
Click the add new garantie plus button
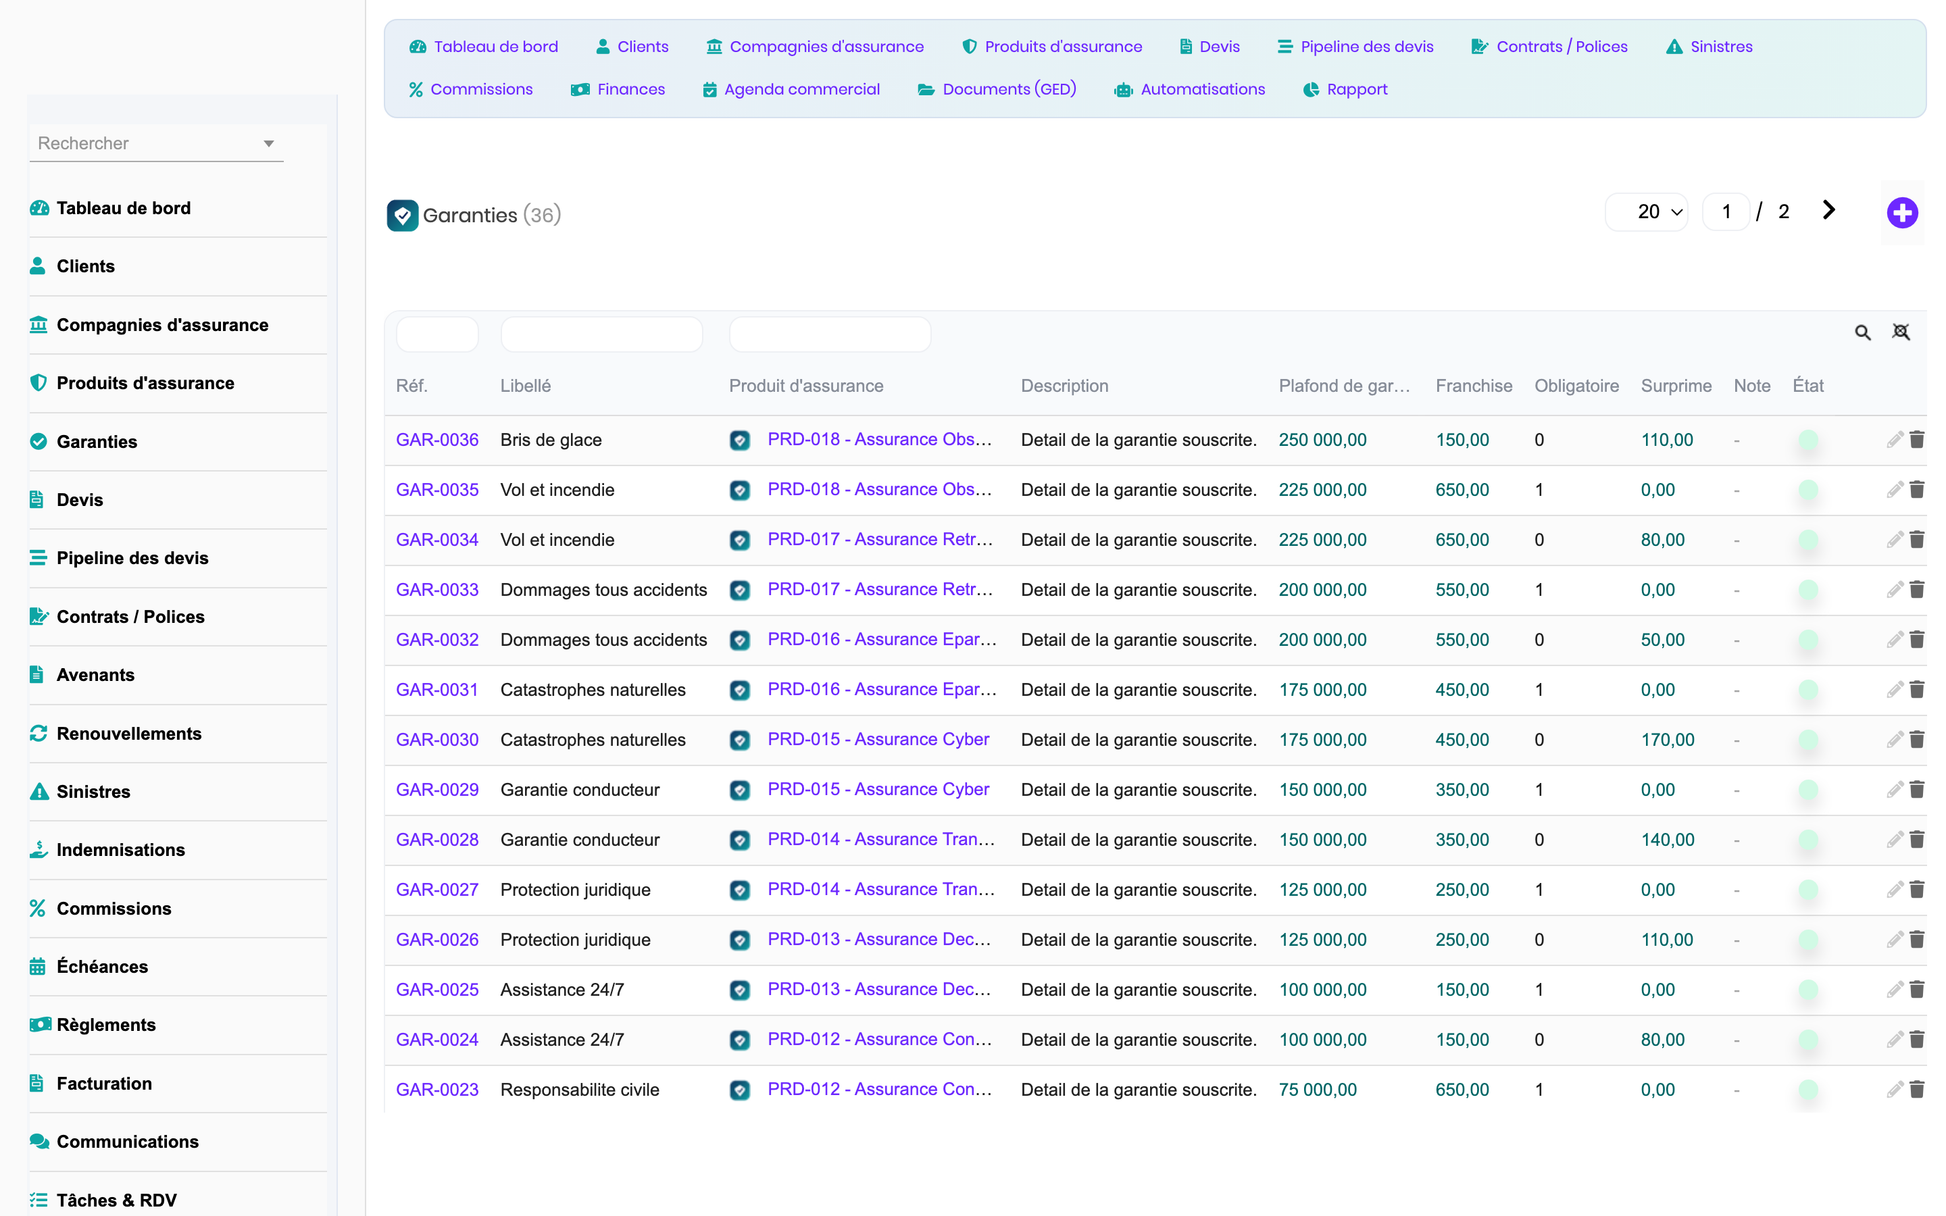tap(1902, 213)
